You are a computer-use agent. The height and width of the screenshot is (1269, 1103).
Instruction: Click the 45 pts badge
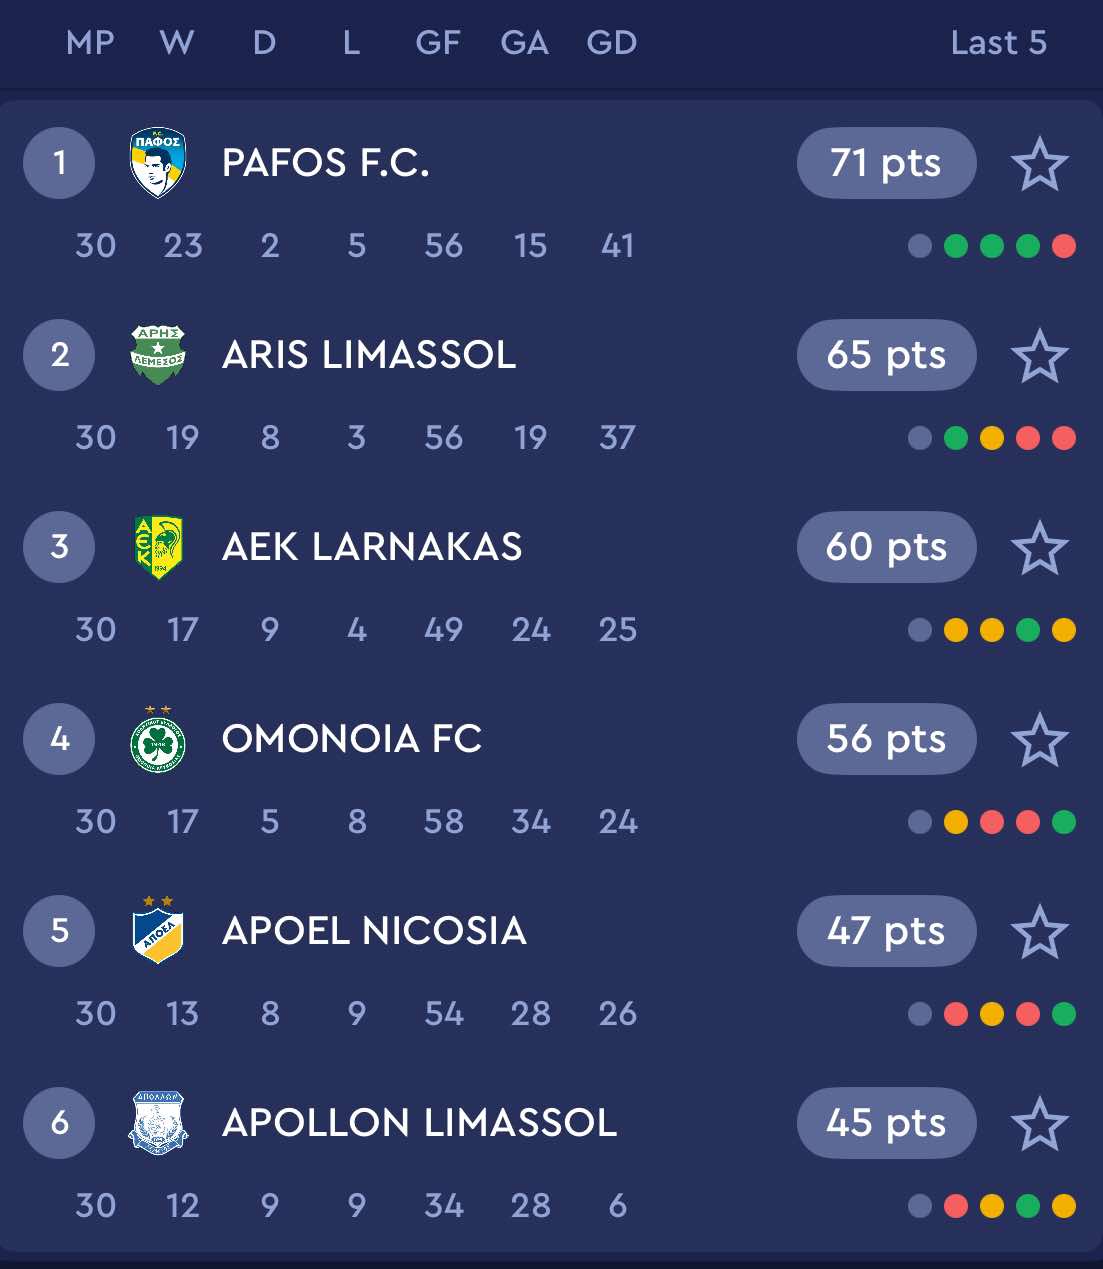886,1123
